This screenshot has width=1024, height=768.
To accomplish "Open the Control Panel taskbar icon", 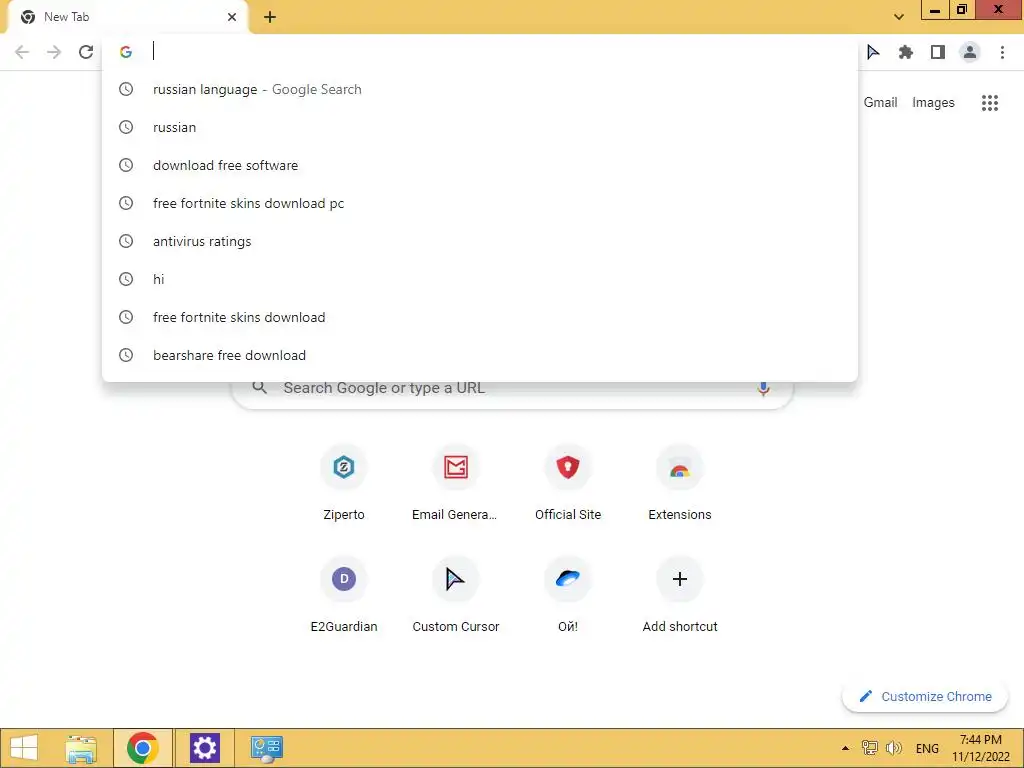I will (266, 748).
